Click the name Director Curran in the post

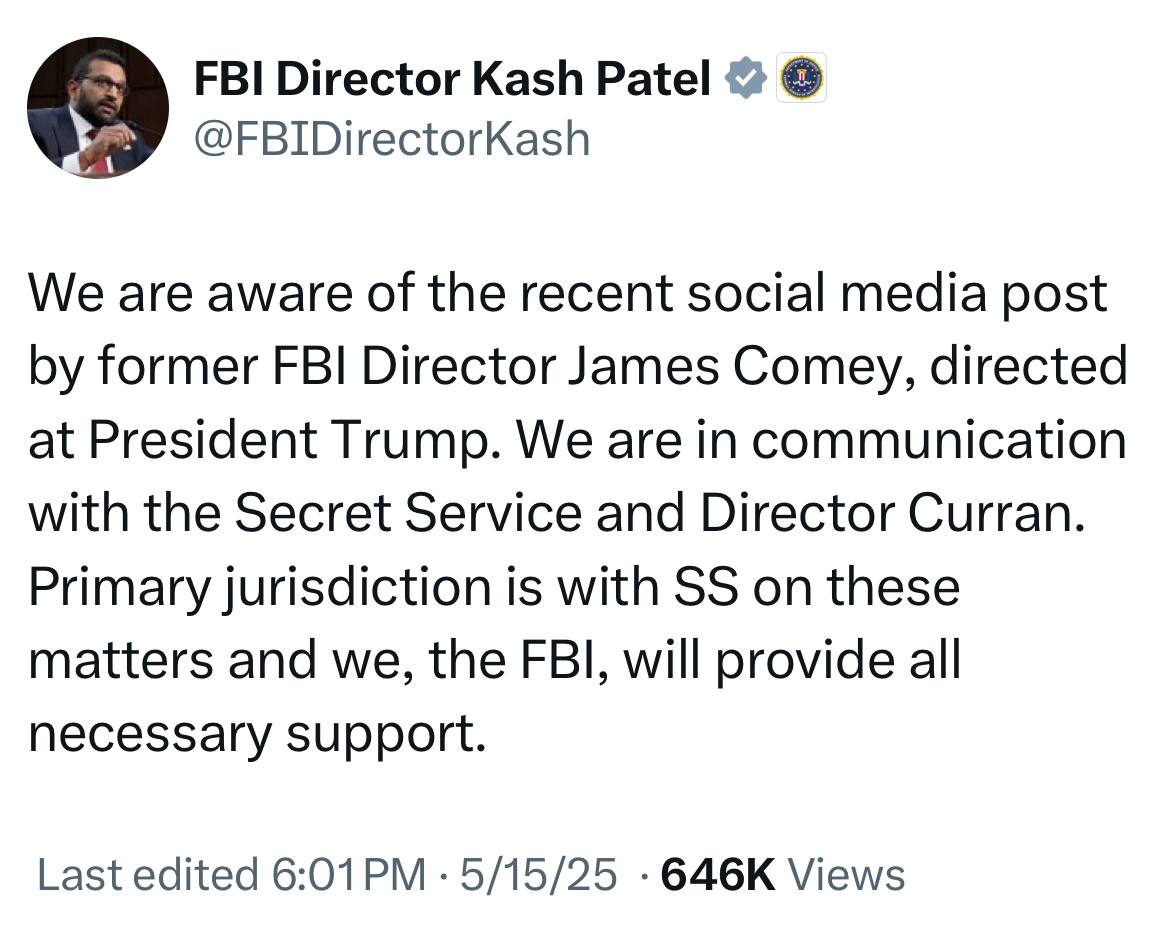(892, 514)
